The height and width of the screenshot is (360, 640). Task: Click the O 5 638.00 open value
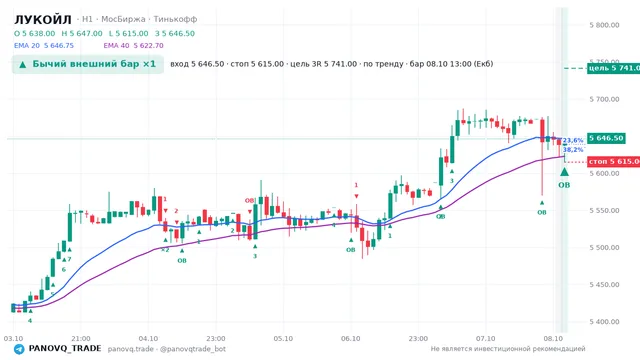click(35, 33)
